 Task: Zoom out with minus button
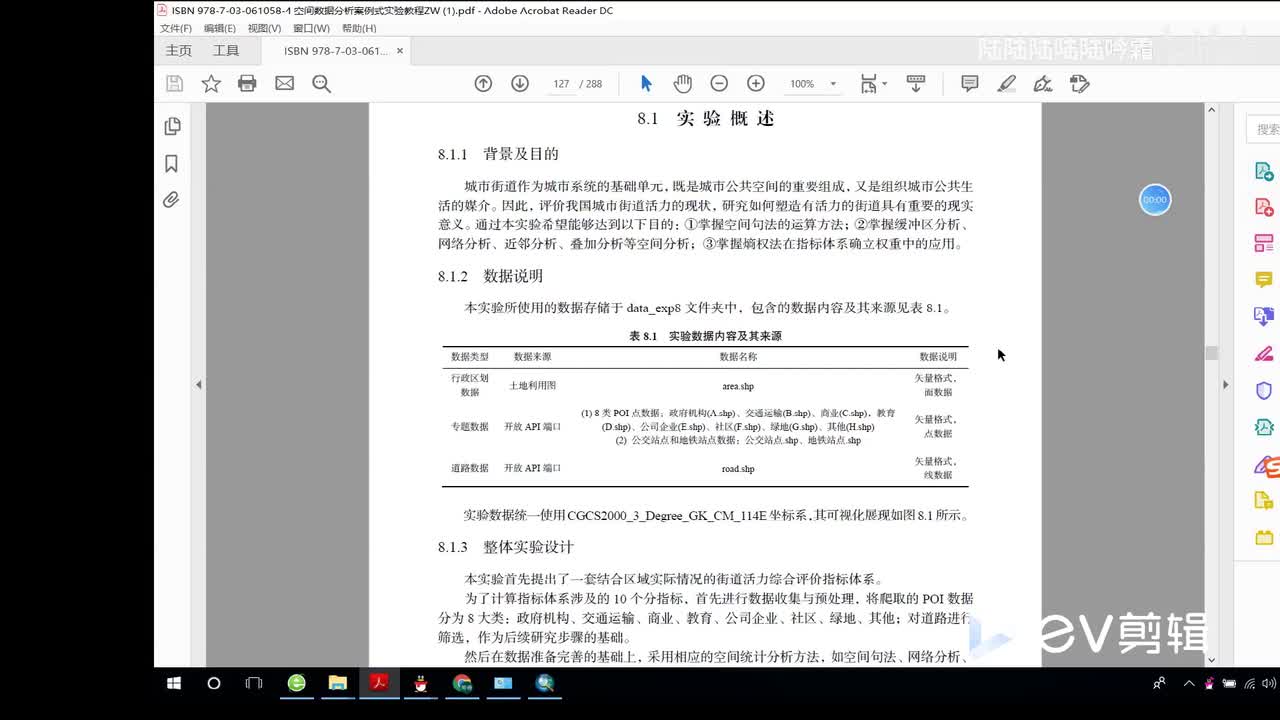pyautogui.click(x=719, y=84)
